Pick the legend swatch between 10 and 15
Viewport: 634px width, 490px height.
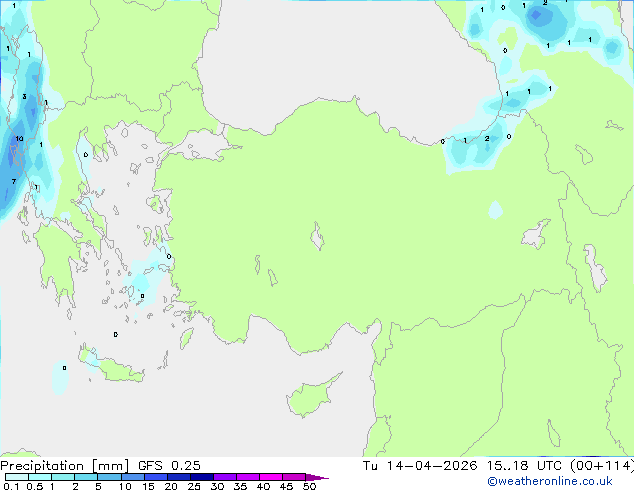[132, 477]
